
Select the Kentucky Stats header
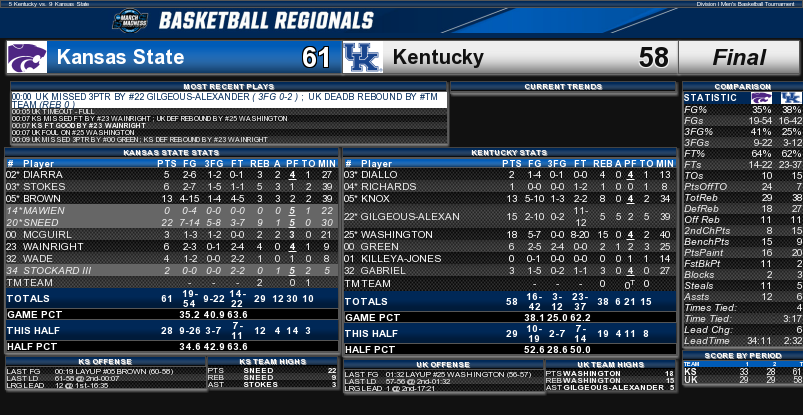click(510, 152)
